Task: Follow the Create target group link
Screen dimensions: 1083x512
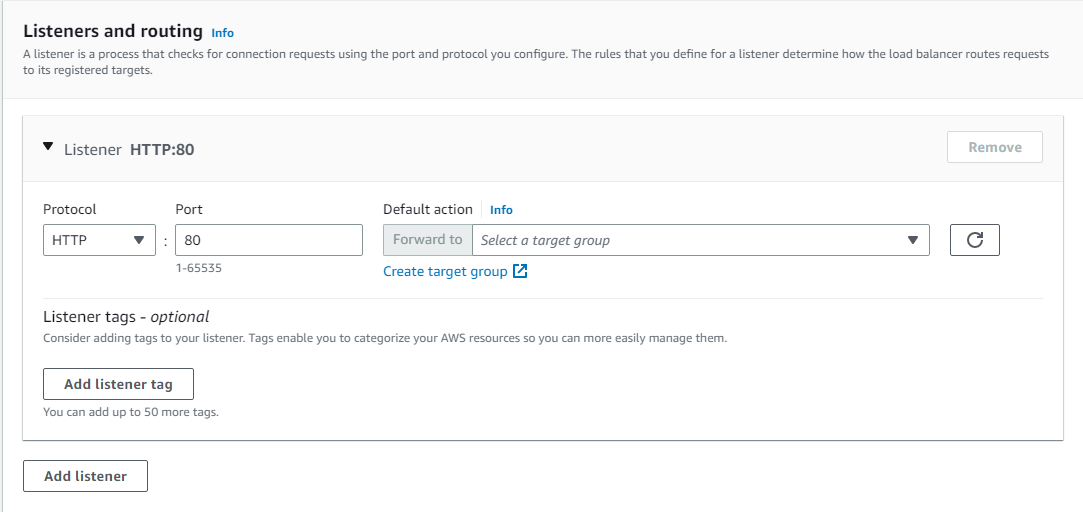Action: pyautogui.click(x=445, y=272)
